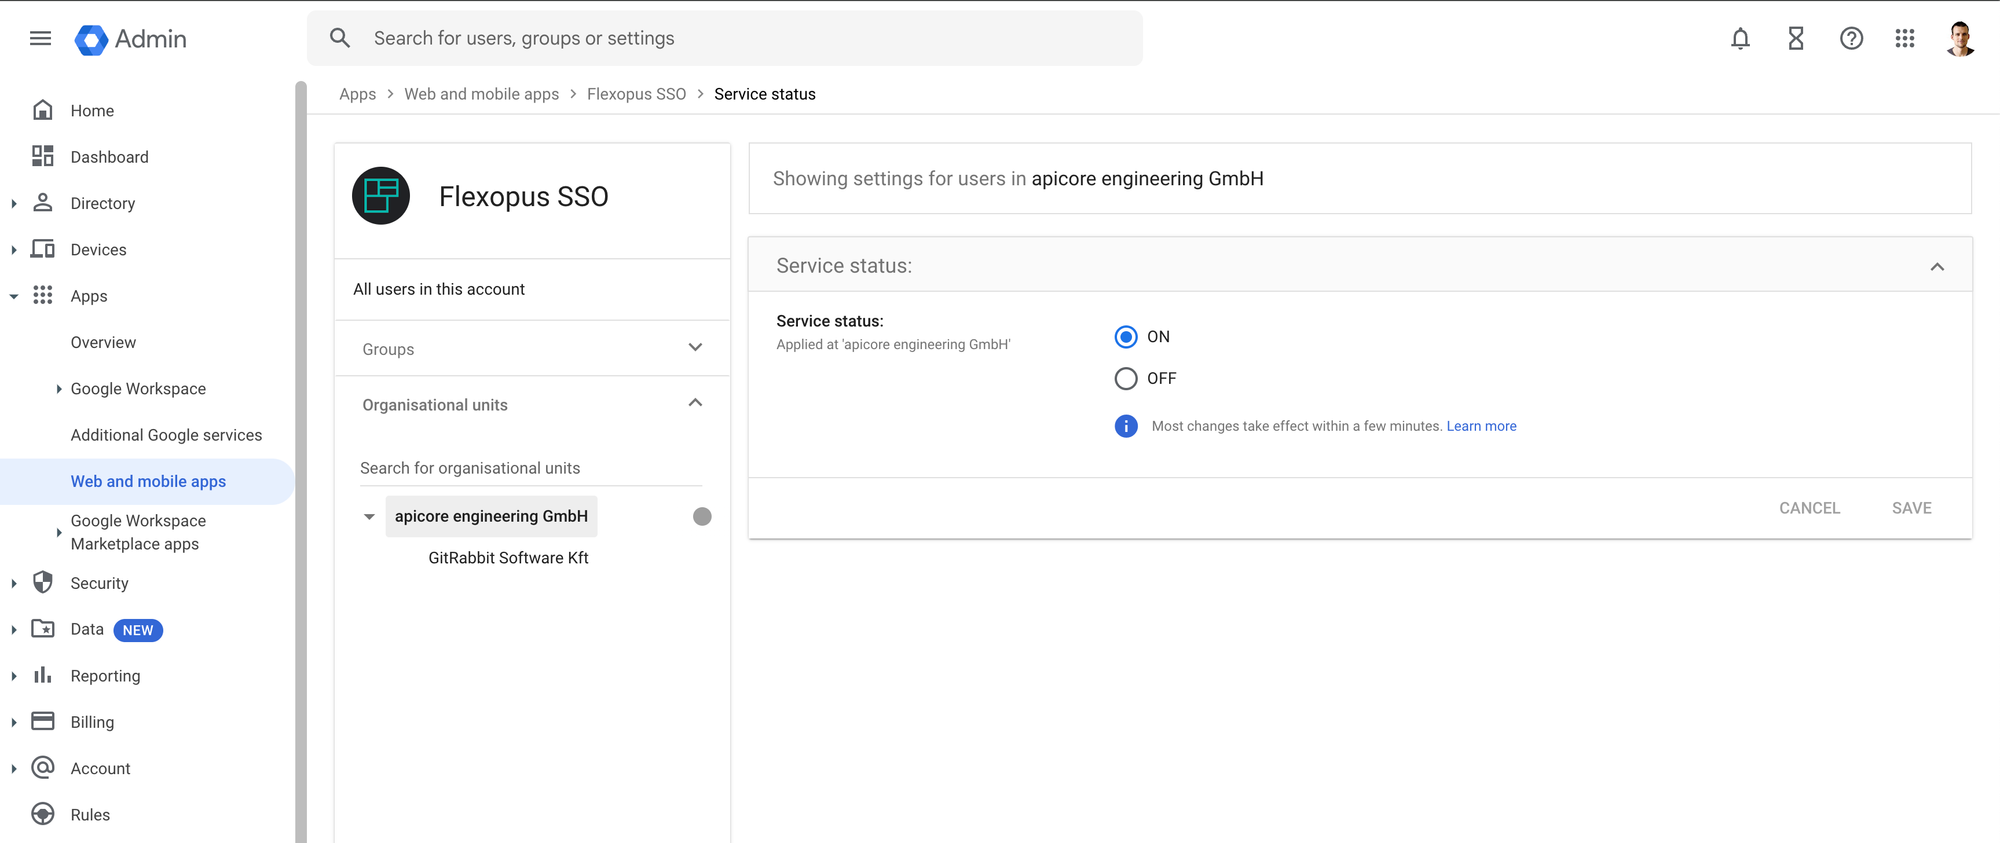Collapse the apicore engineering GmbH tree node
The width and height of the screenshot is (2000, 843).
click(x=369, y=517)
